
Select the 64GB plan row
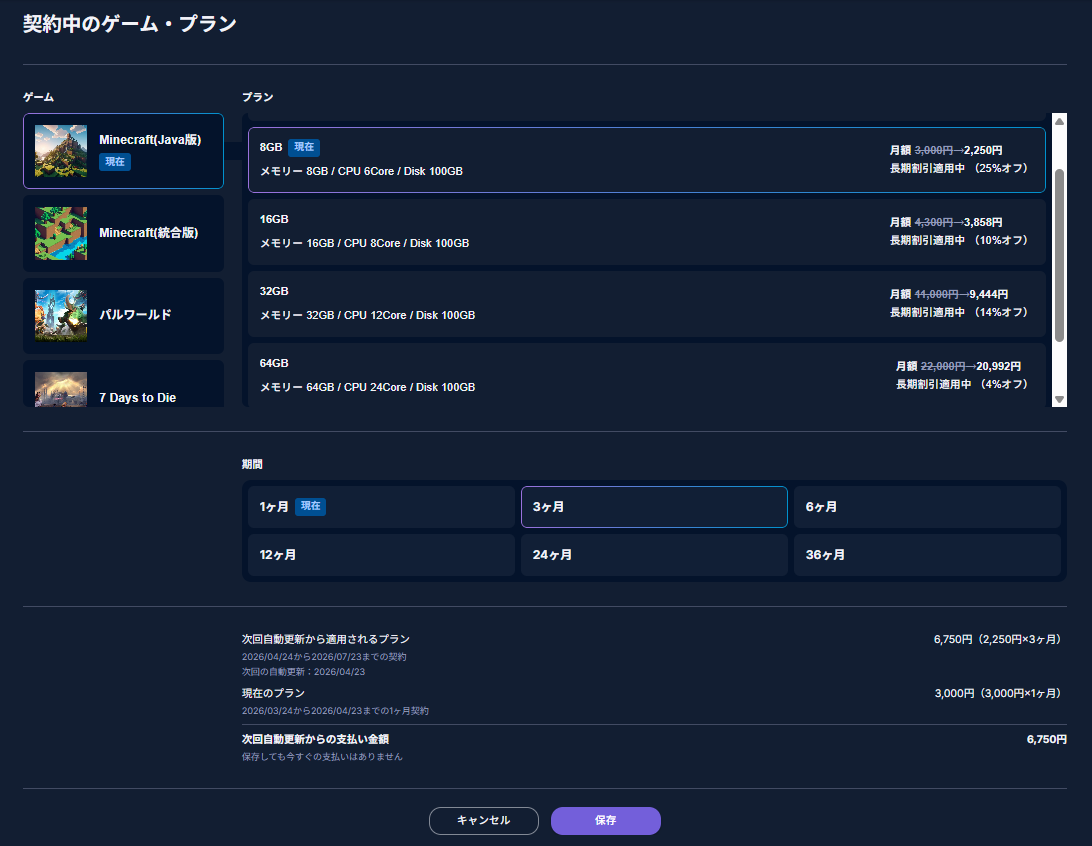(x=646, y=375)
